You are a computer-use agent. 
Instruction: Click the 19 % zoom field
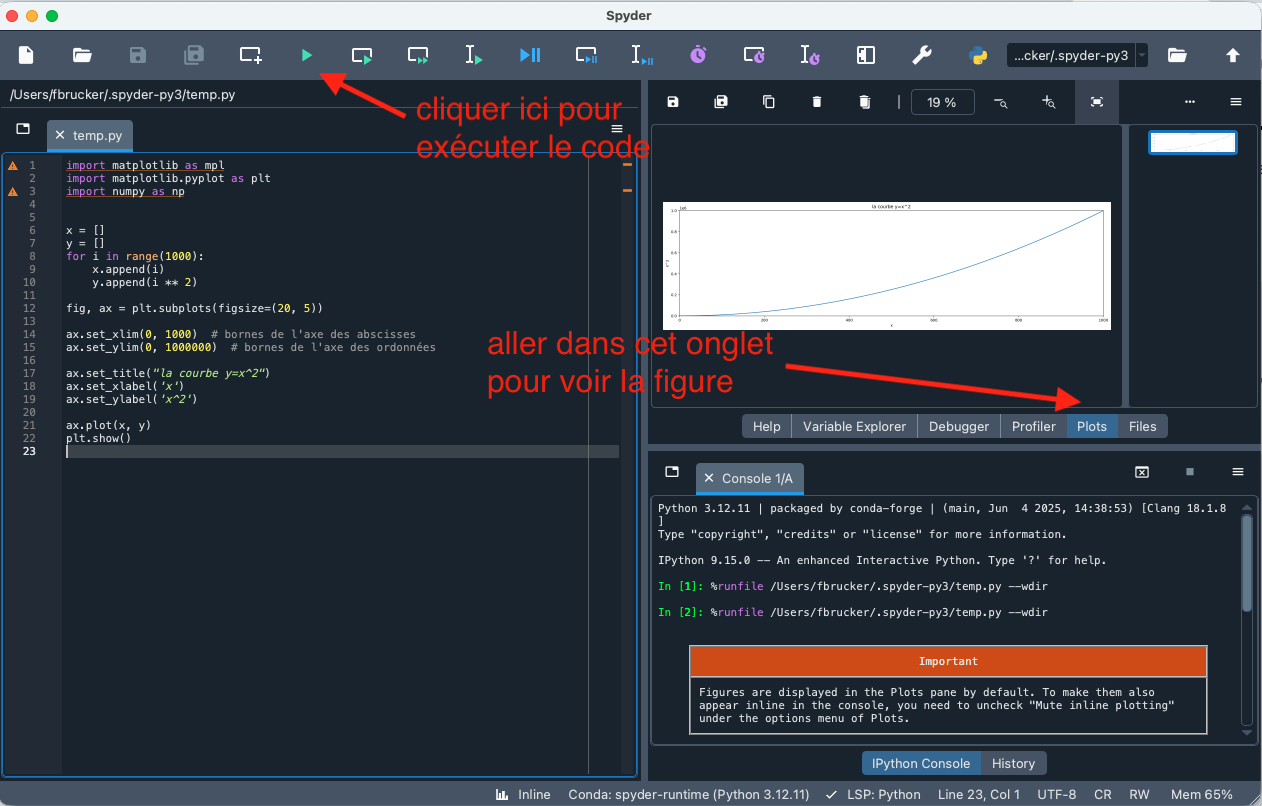(941, 102)
